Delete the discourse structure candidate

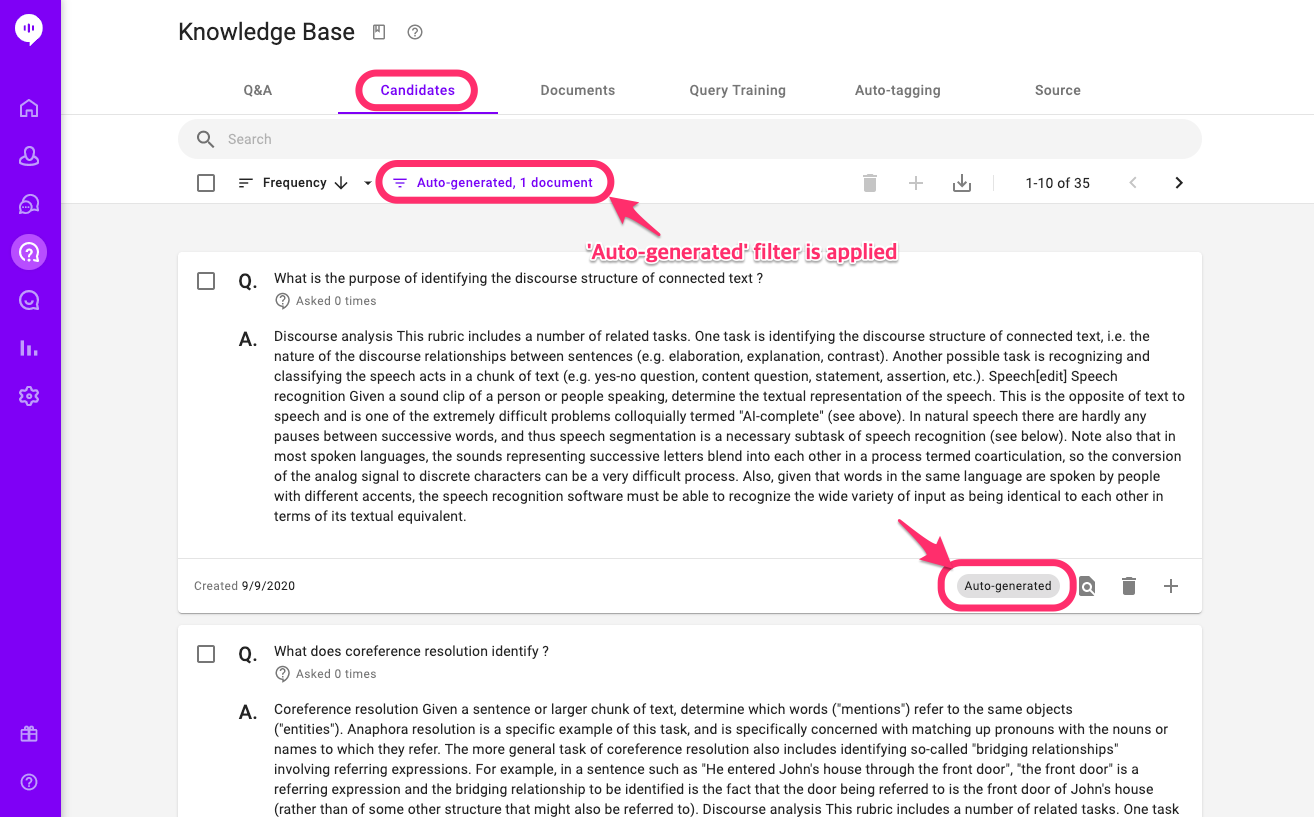(1129, 586)
